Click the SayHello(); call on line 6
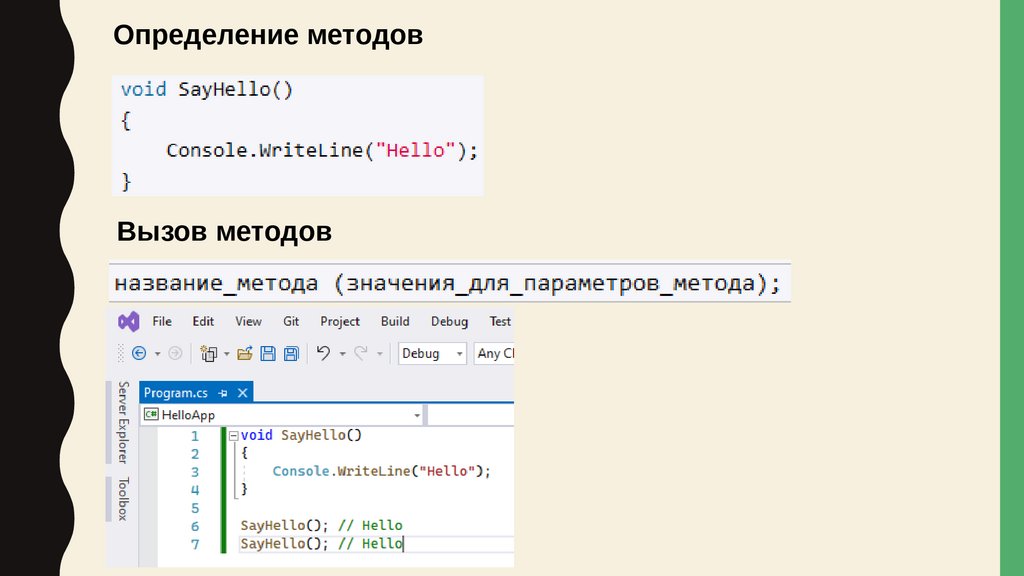 [x=284, y=526]
